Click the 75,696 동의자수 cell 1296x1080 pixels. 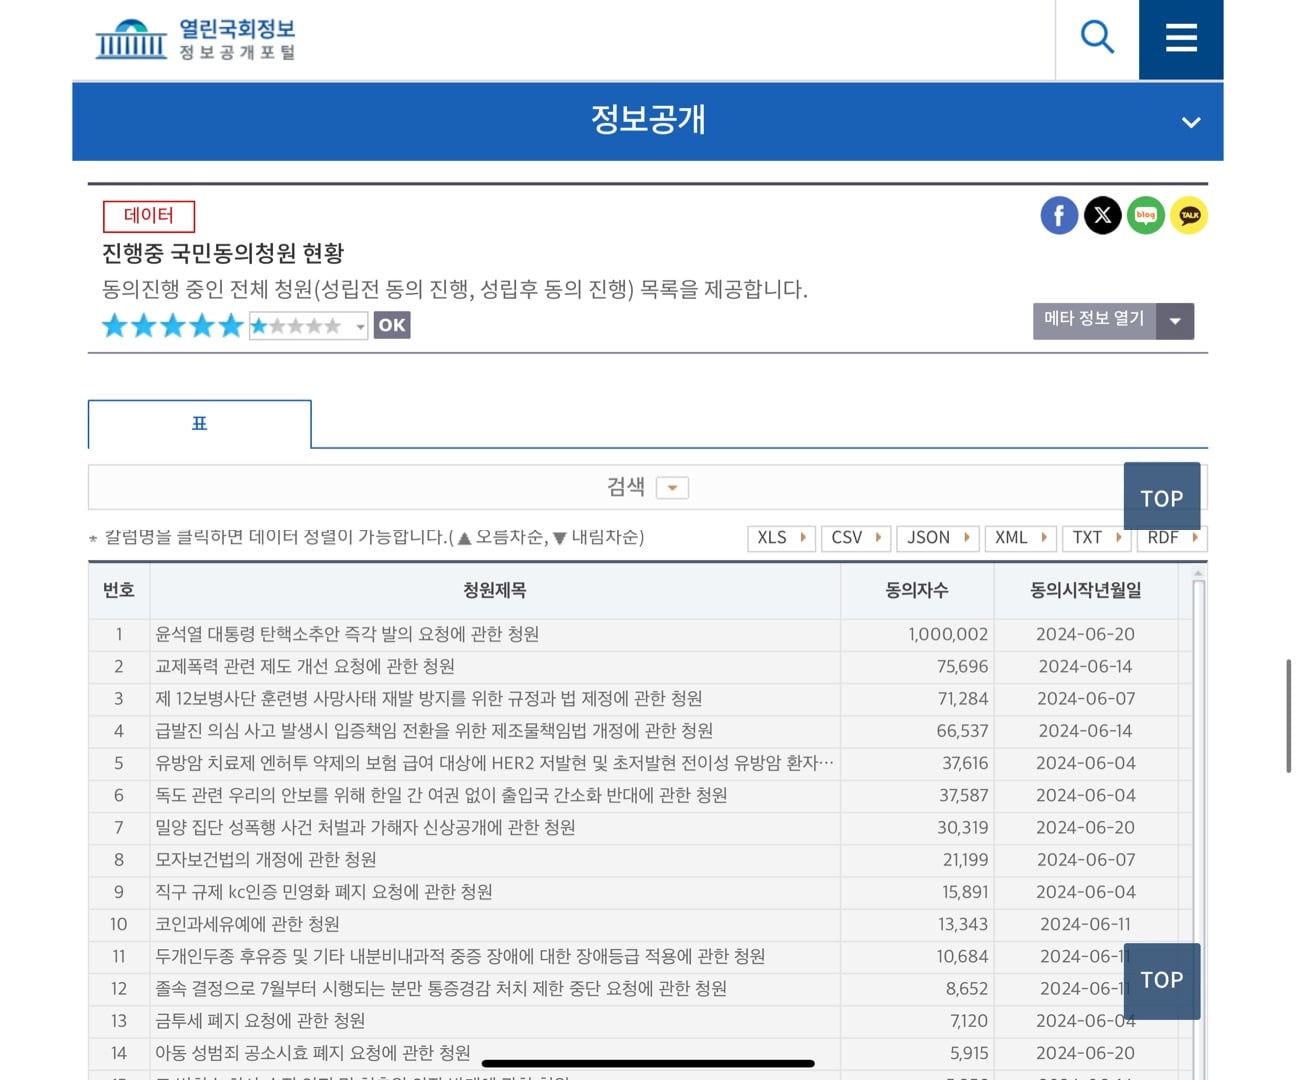point(917,666)
